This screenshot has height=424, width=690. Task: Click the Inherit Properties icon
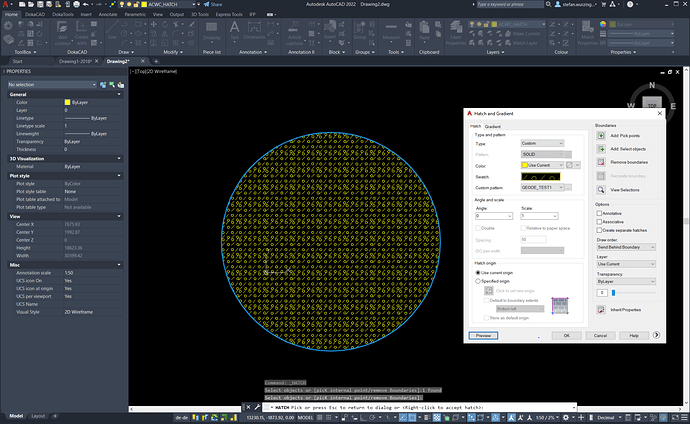point(600,311)
